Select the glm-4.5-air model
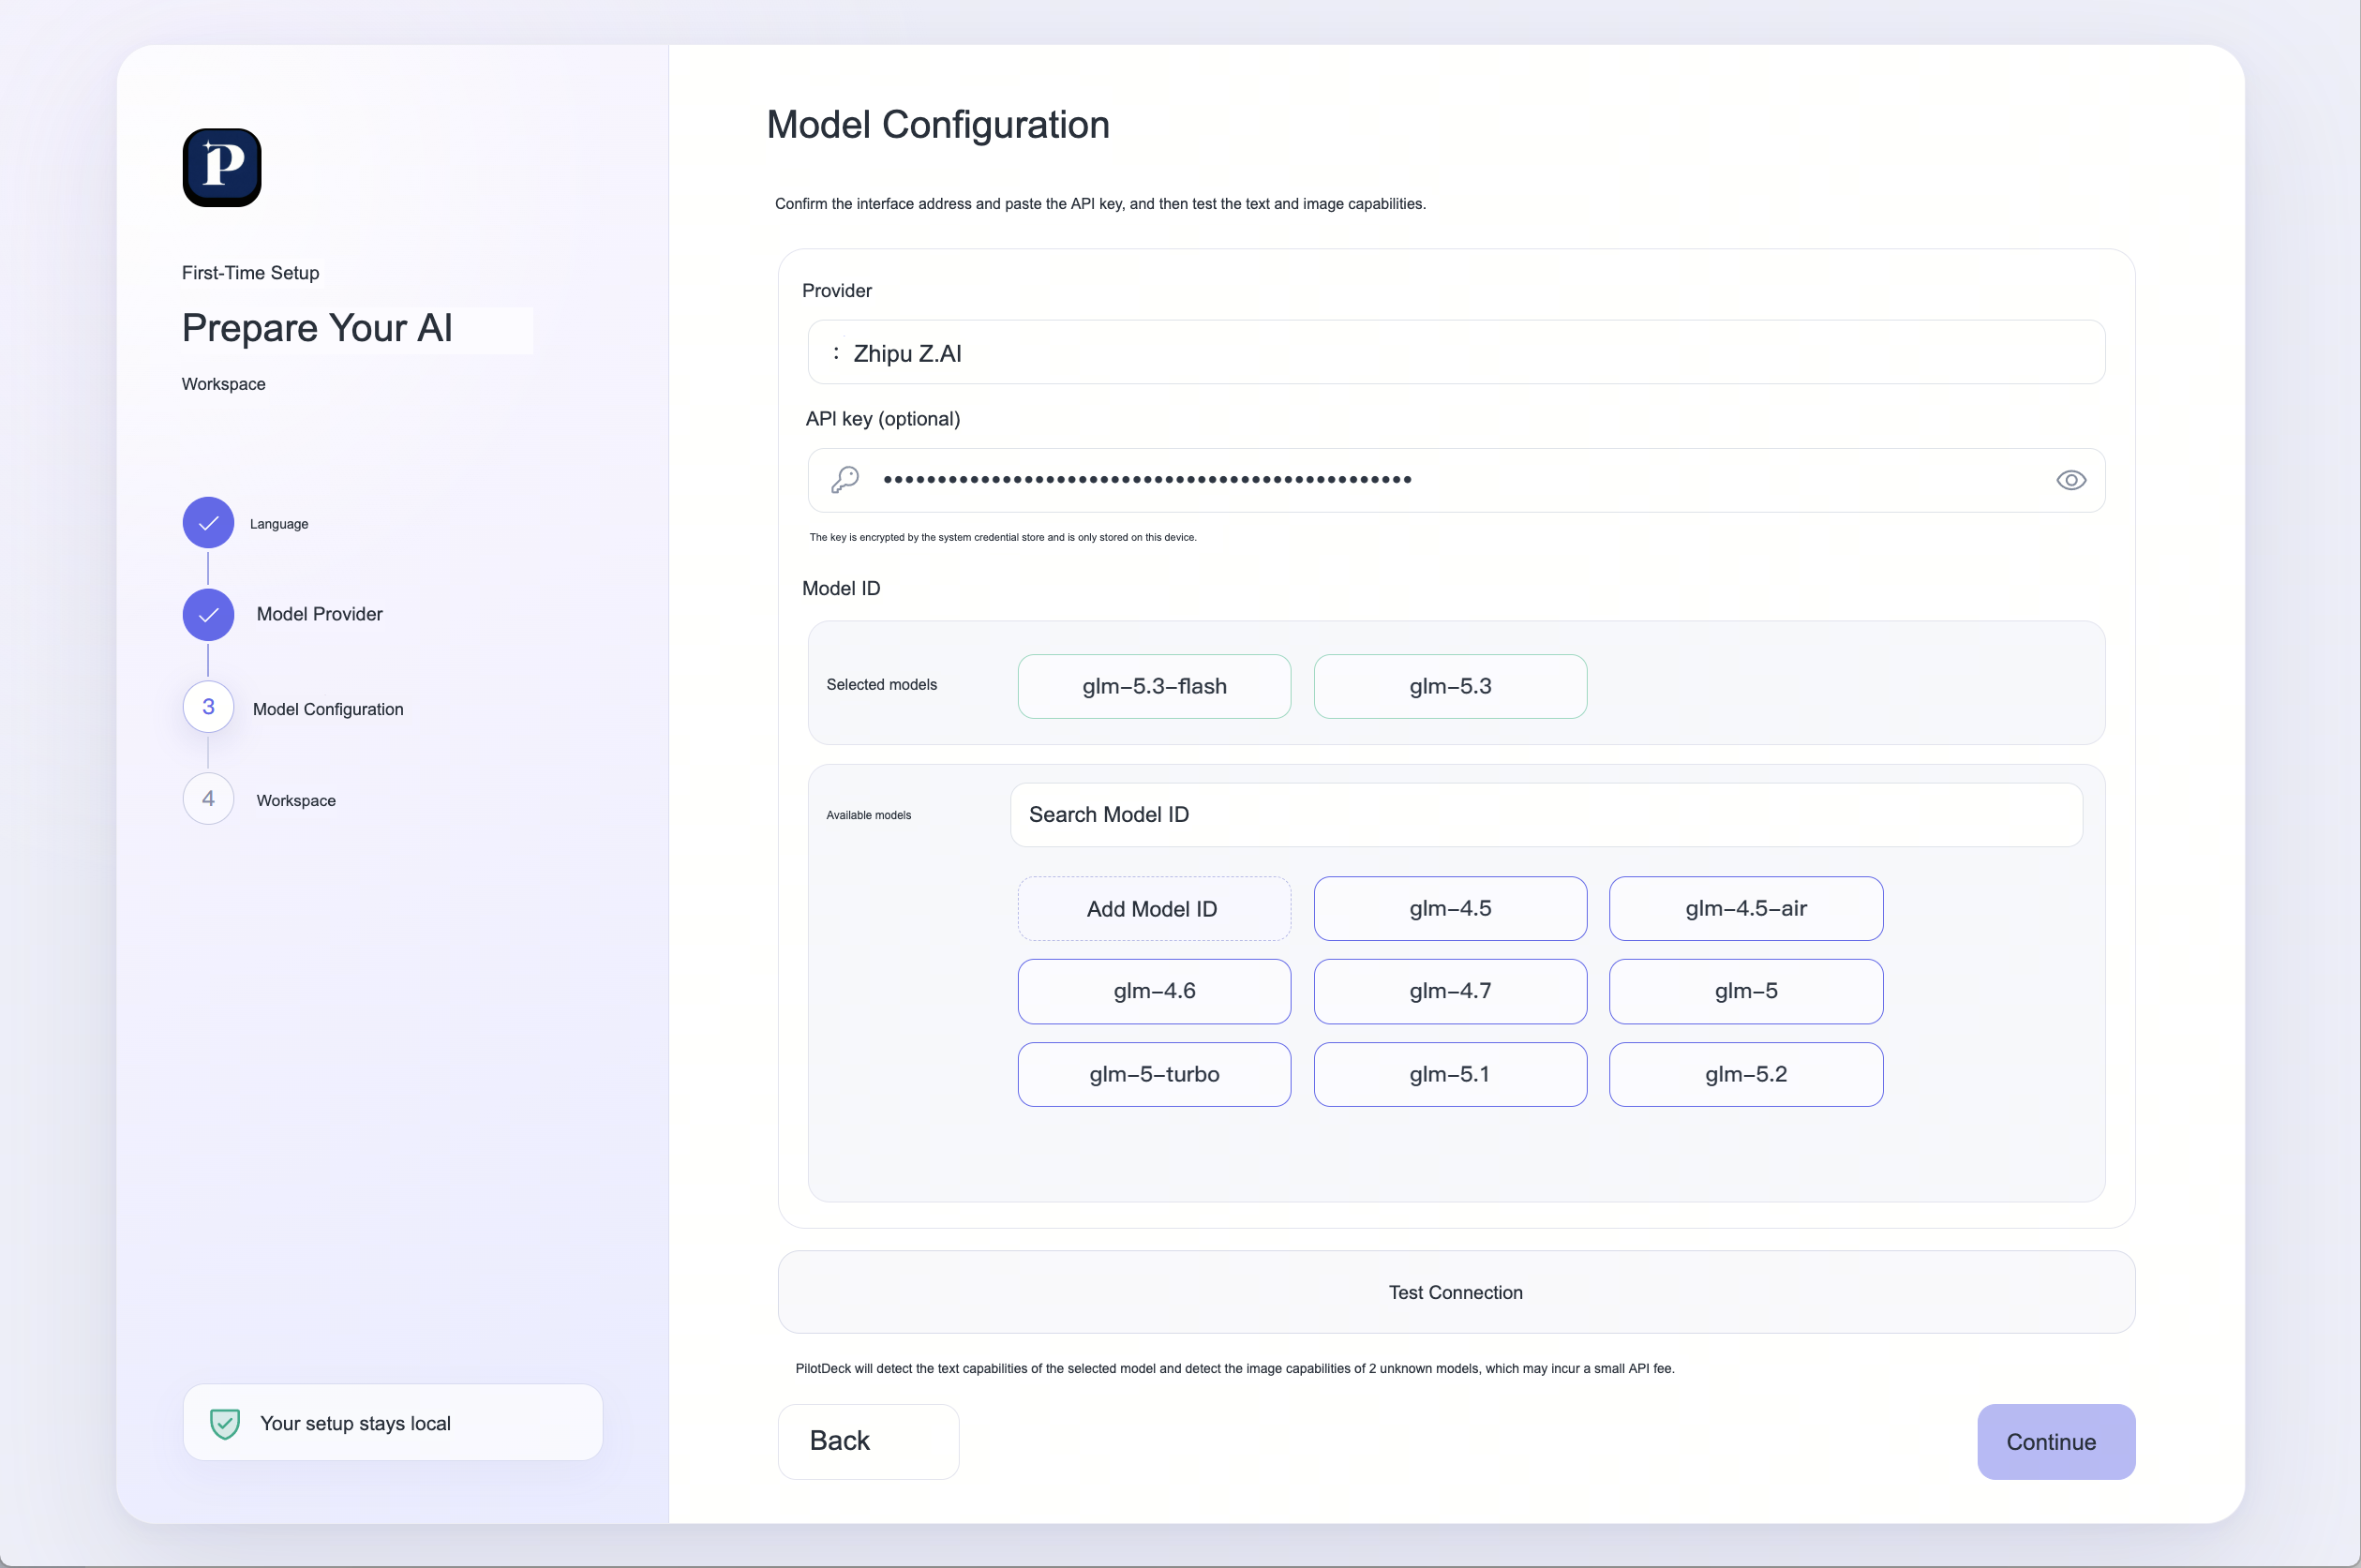The width and height of the screenshot is (2361, 1568). [x=1746, y=909]
